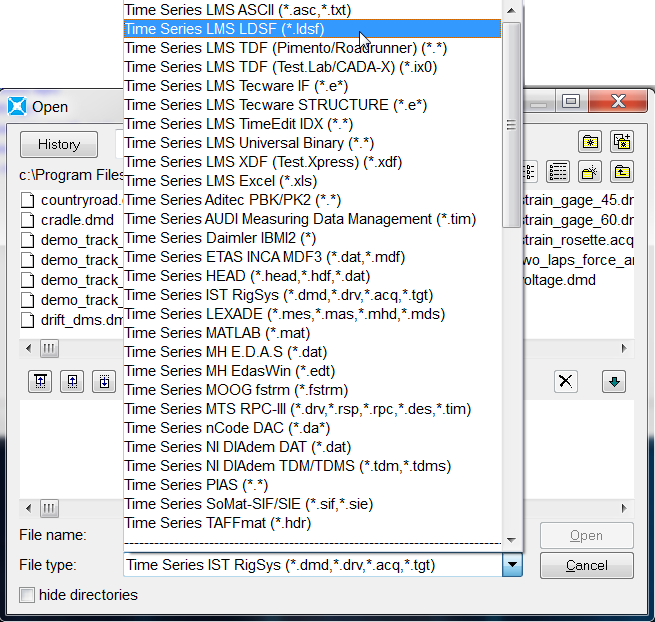The height and width of the screenshot is (622, 655).
Task: Go up one folder level icon
Action: pos(622,172)
